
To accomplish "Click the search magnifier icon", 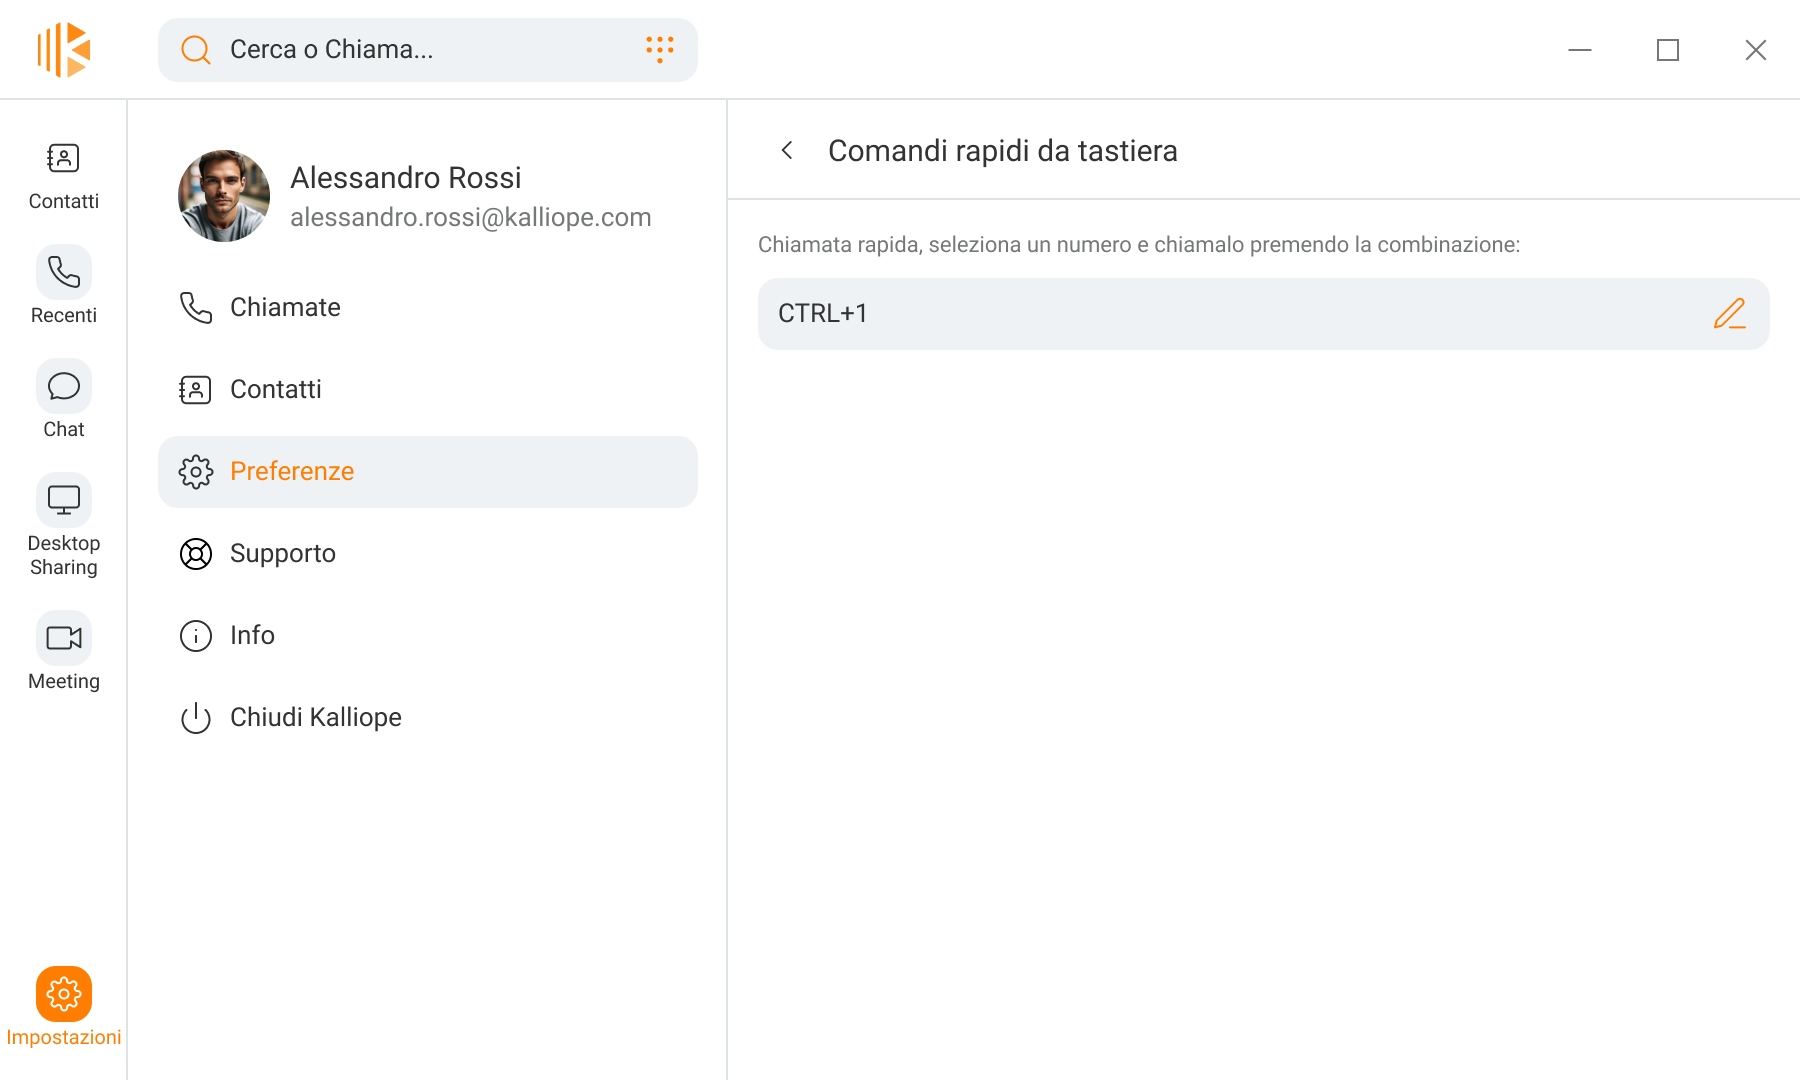I will [196, 50].
